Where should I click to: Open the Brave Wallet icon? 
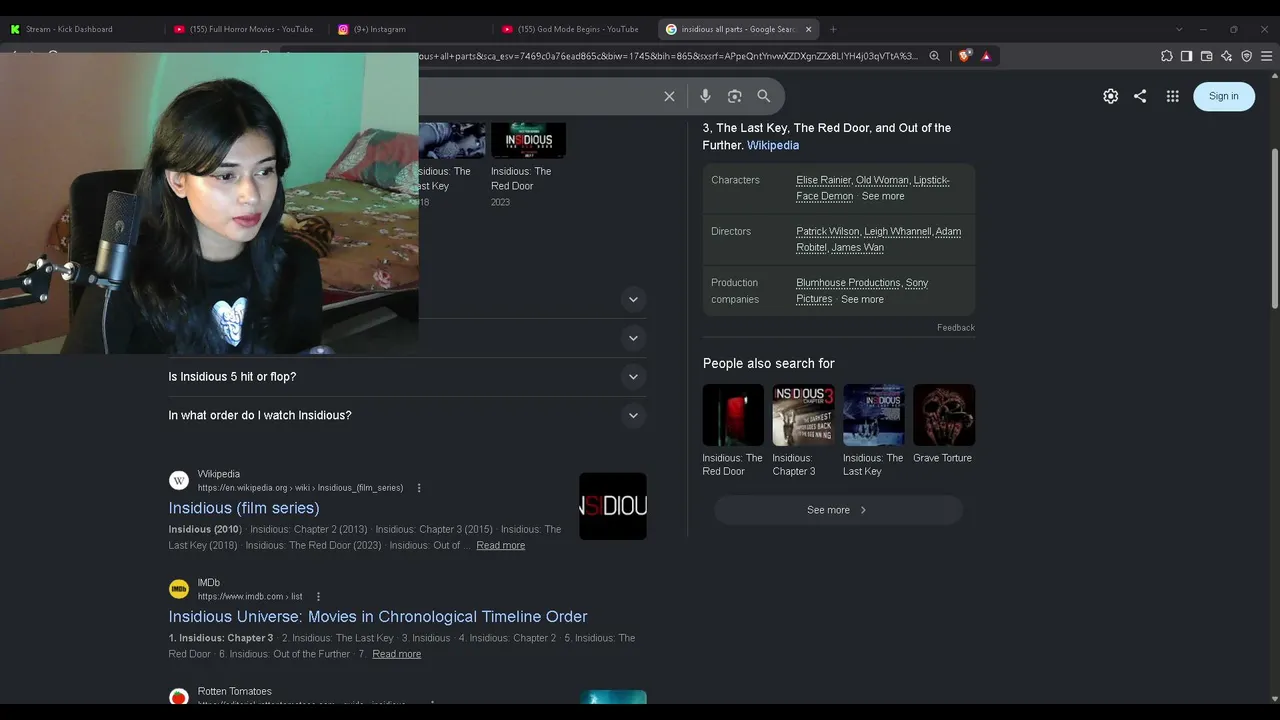[1206, 56]
